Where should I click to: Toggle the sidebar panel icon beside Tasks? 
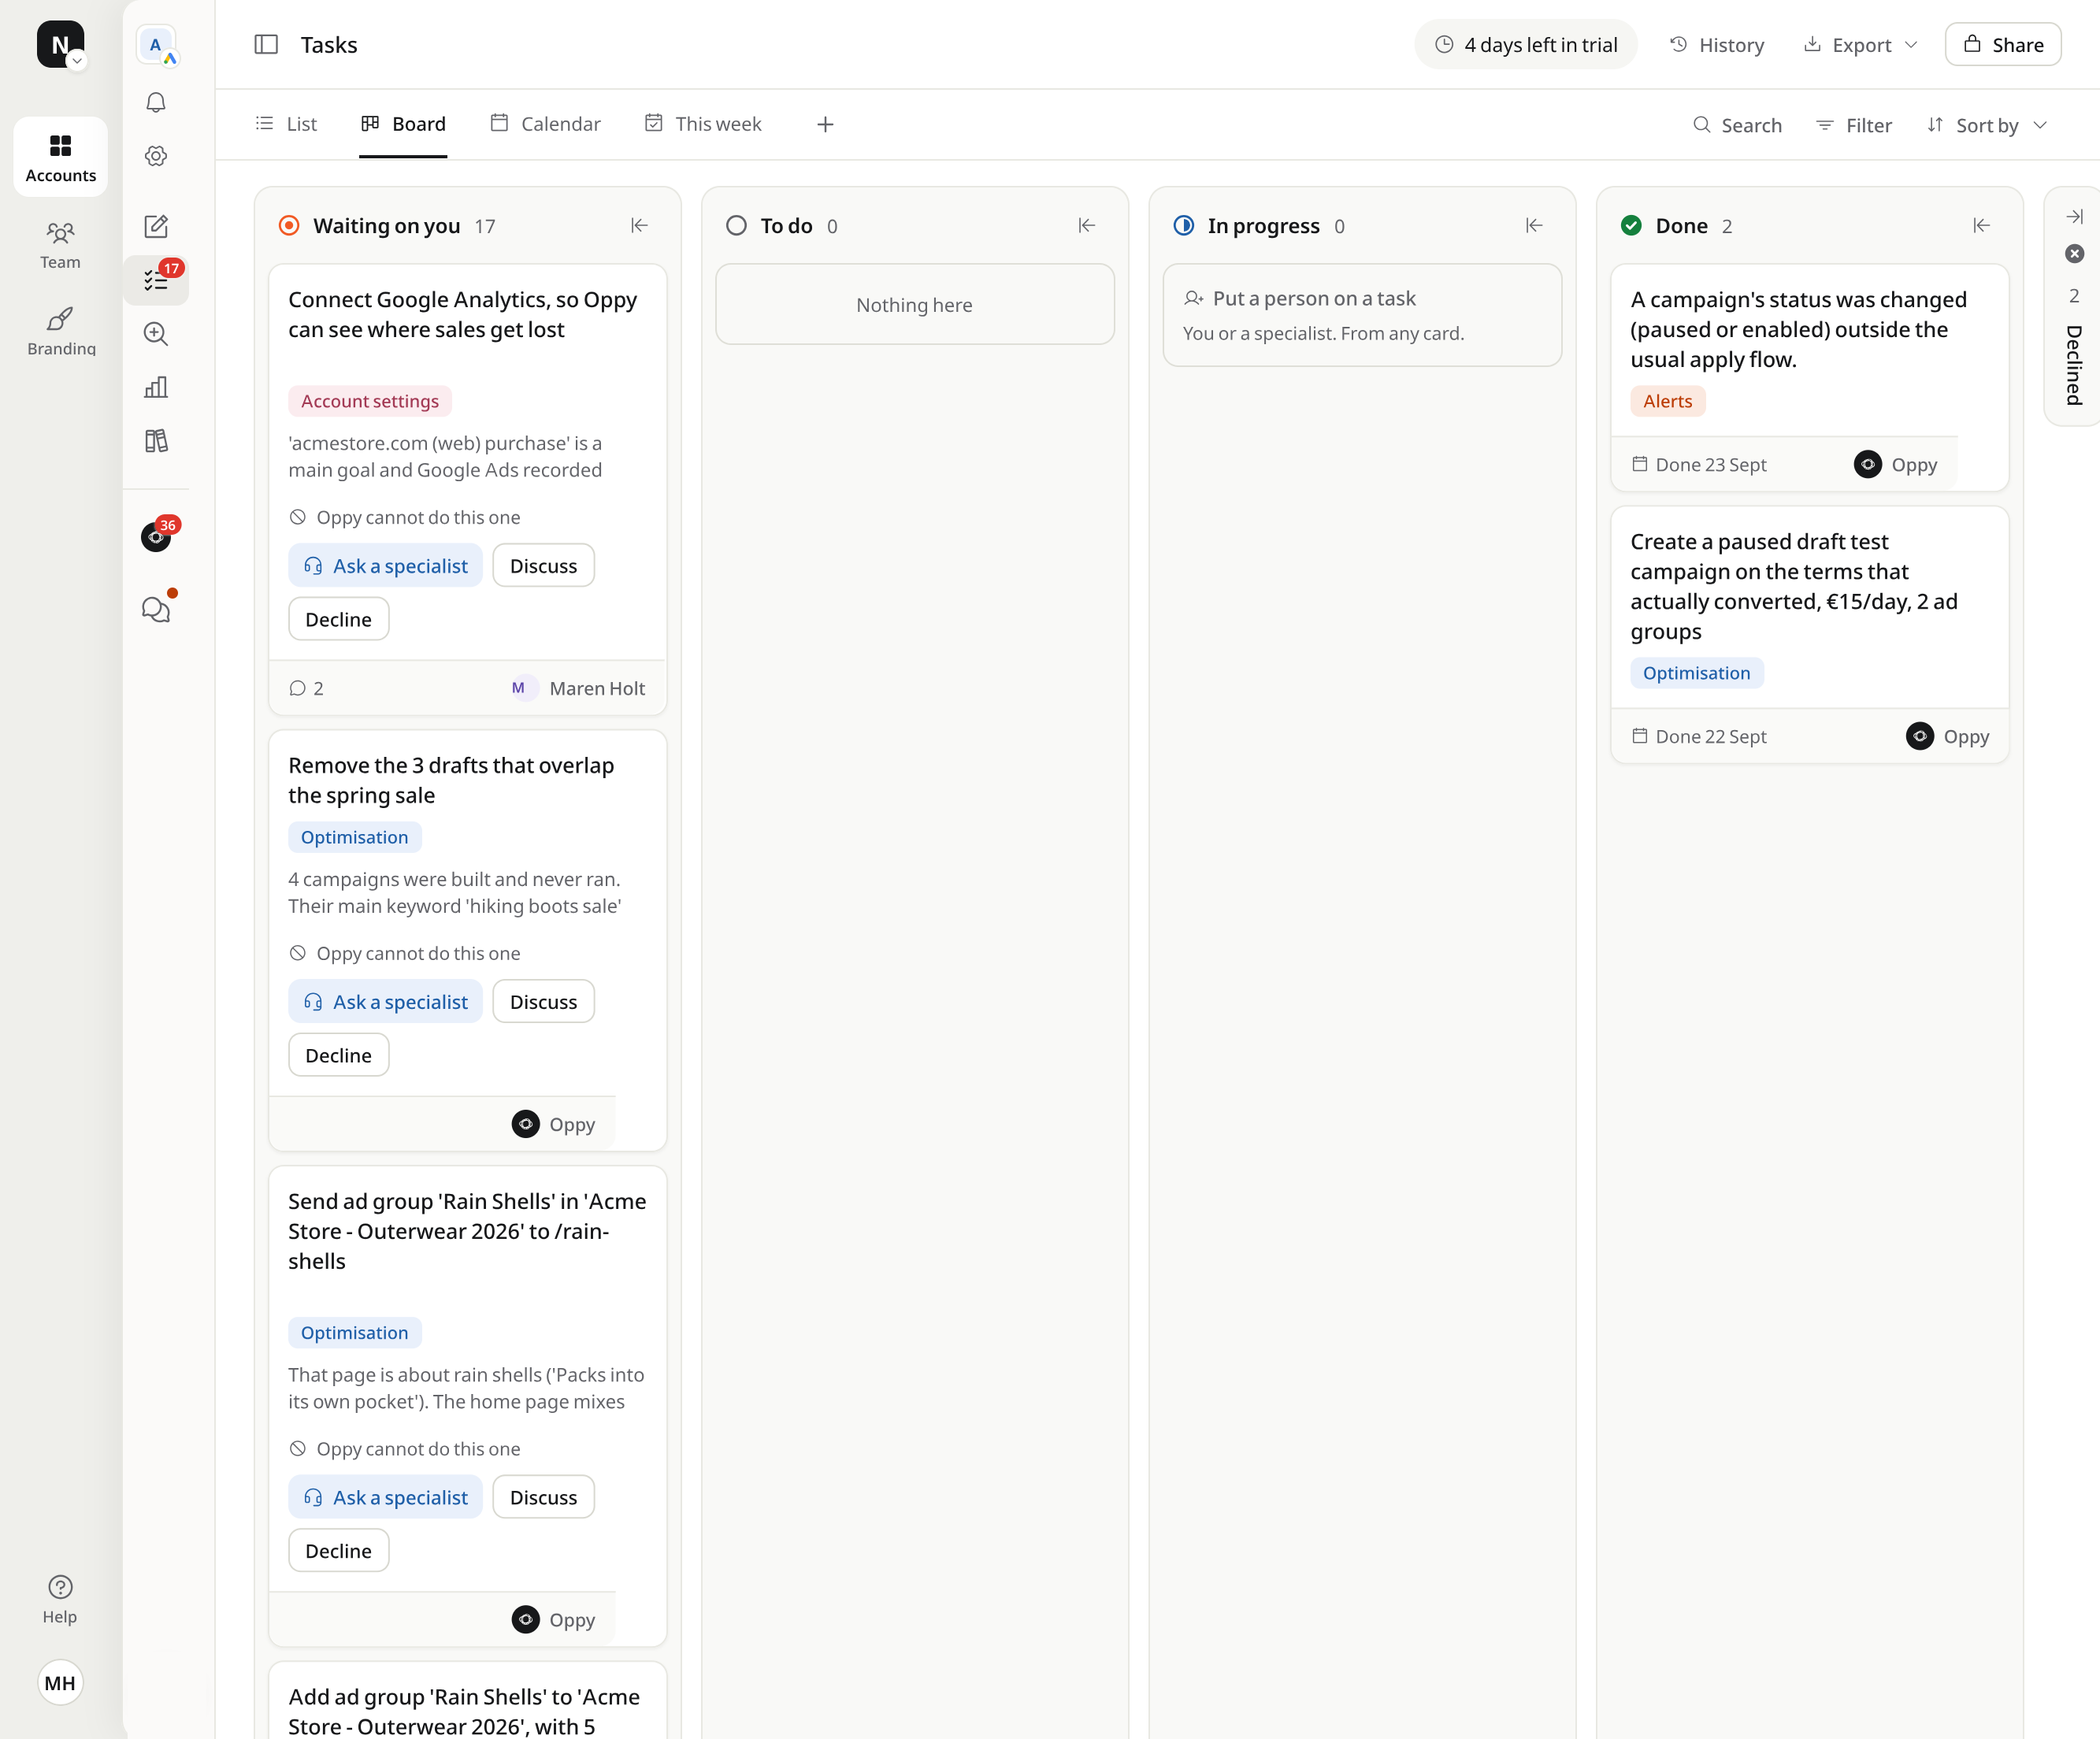(x=266, y=44)
